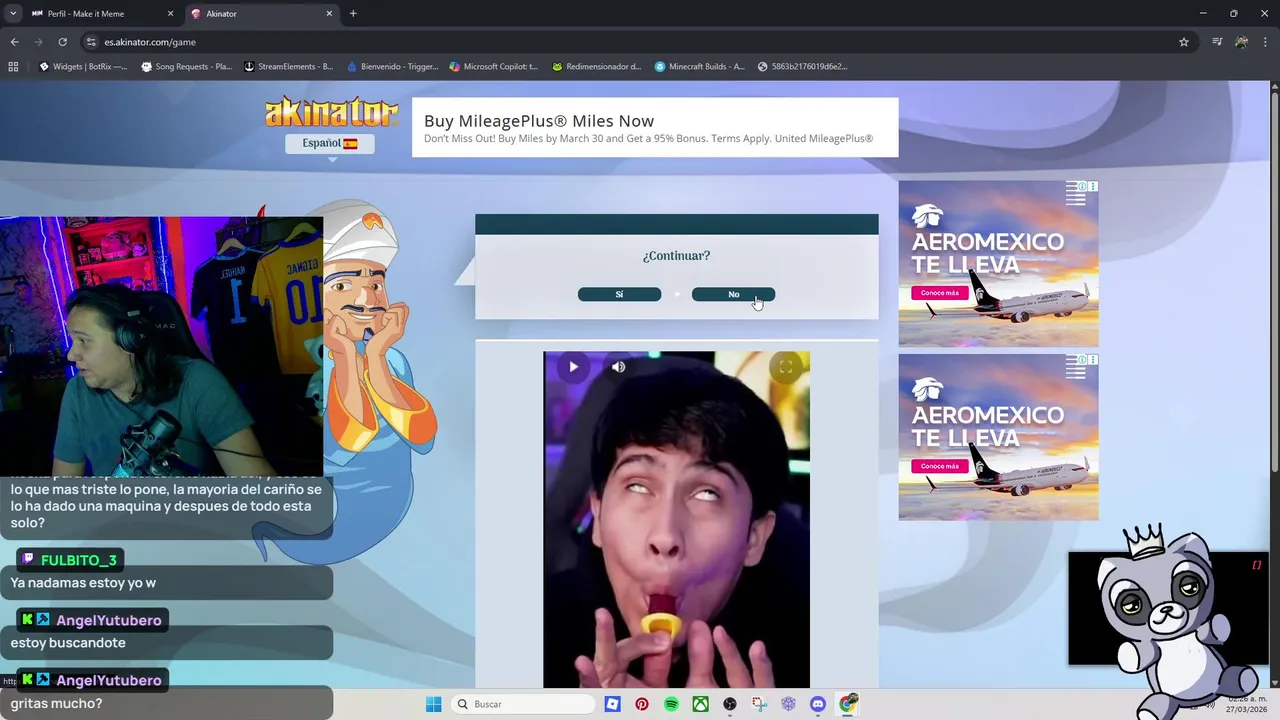Open the media control icon in Chrome toolbar
Image resolution: width=1280 pixels, height=720 pixels.
[1217, 42]
